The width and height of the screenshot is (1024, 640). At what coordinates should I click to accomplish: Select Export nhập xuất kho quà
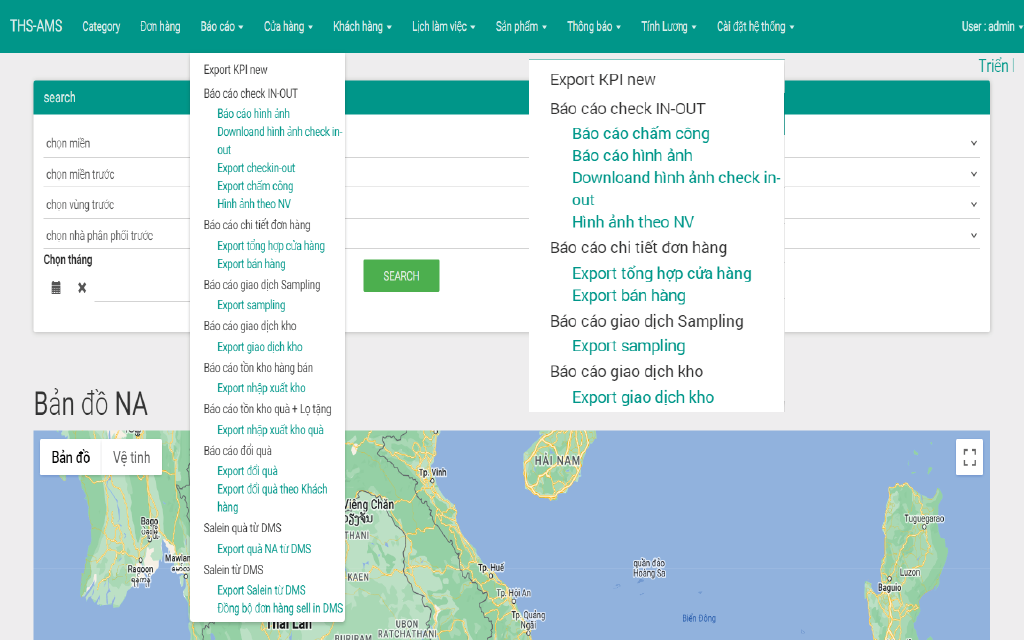coord(270,430)
